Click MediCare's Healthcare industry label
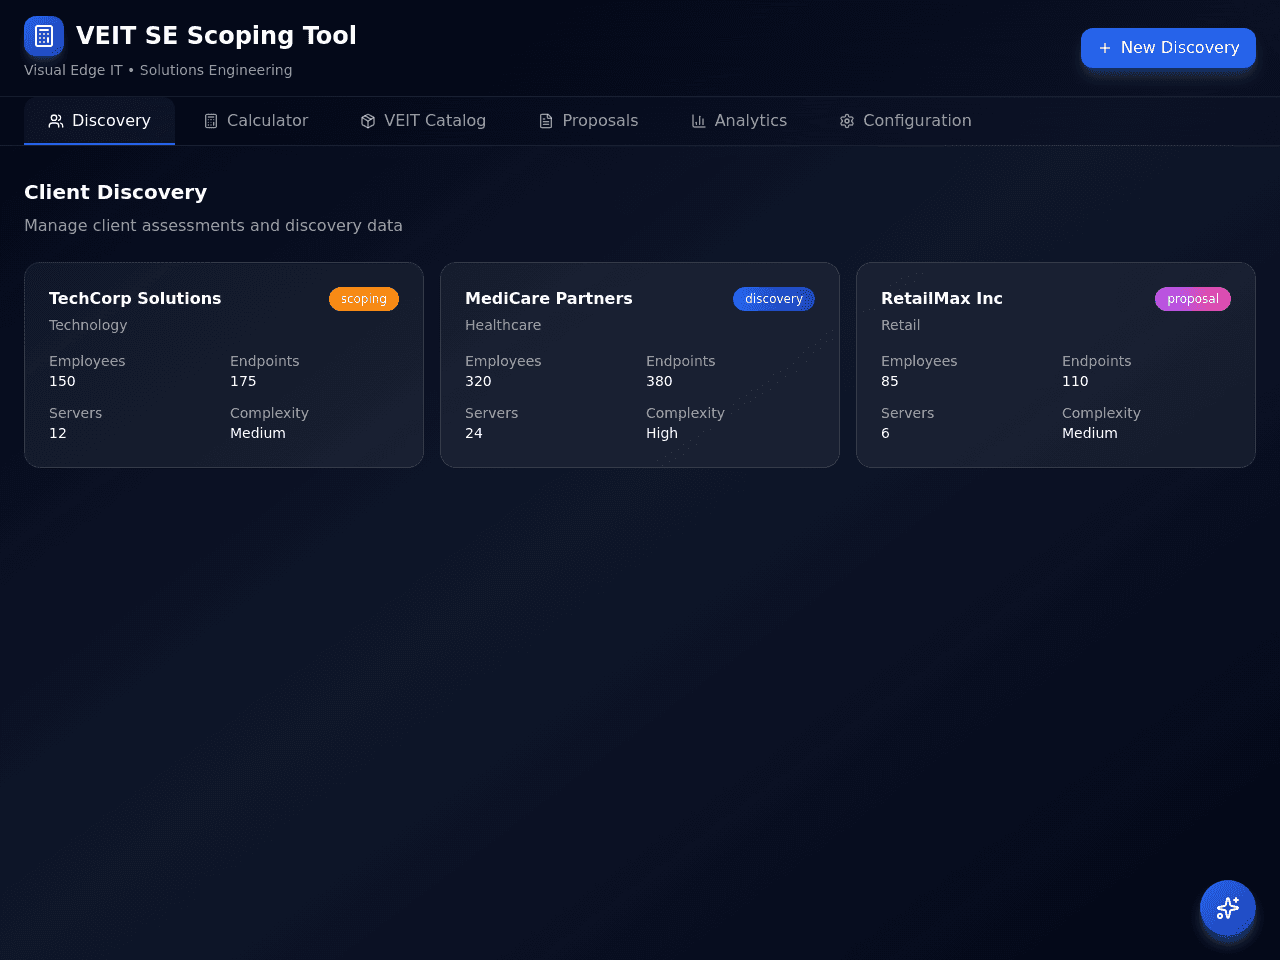This screenshot has height=960, width=1280. [x=503, y=325]
